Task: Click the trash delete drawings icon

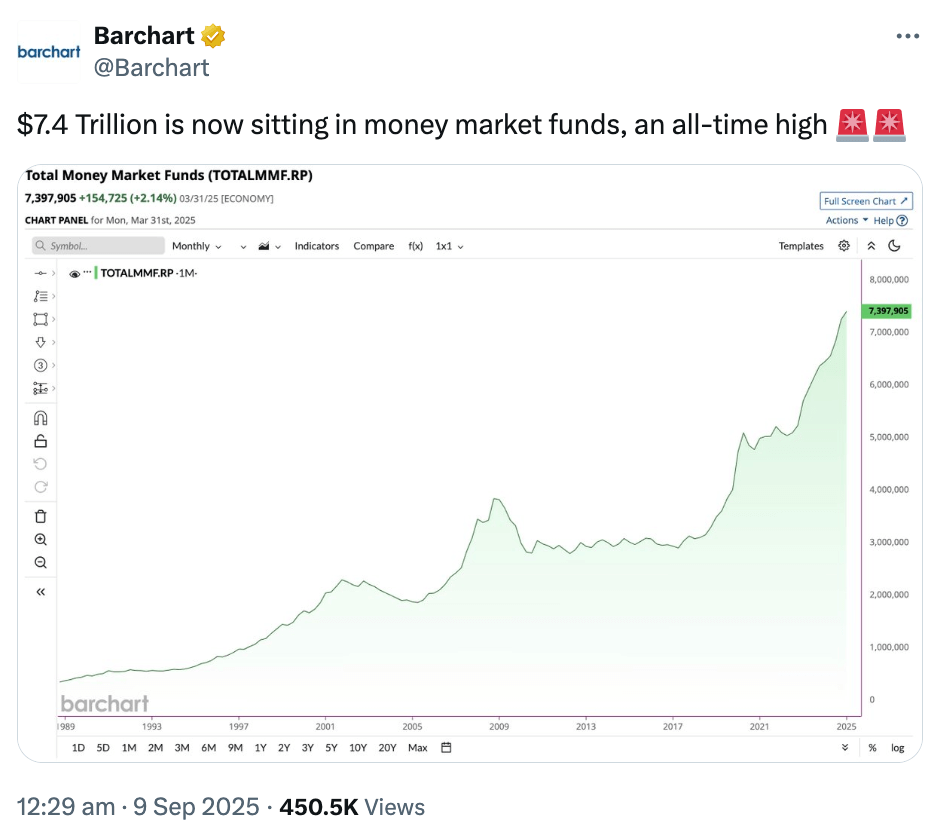Action: [x=41, y=516]
